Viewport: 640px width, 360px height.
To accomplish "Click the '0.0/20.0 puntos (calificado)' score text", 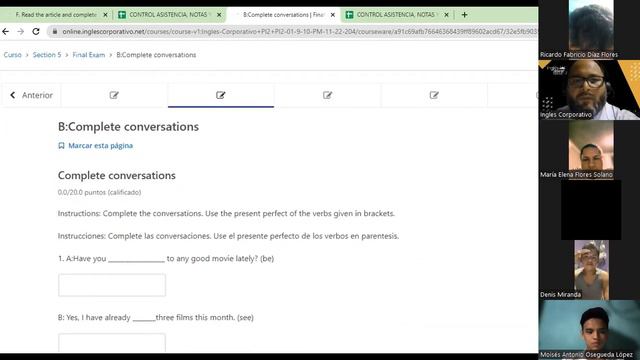I will pyautogui.click(x=99, y=192).
